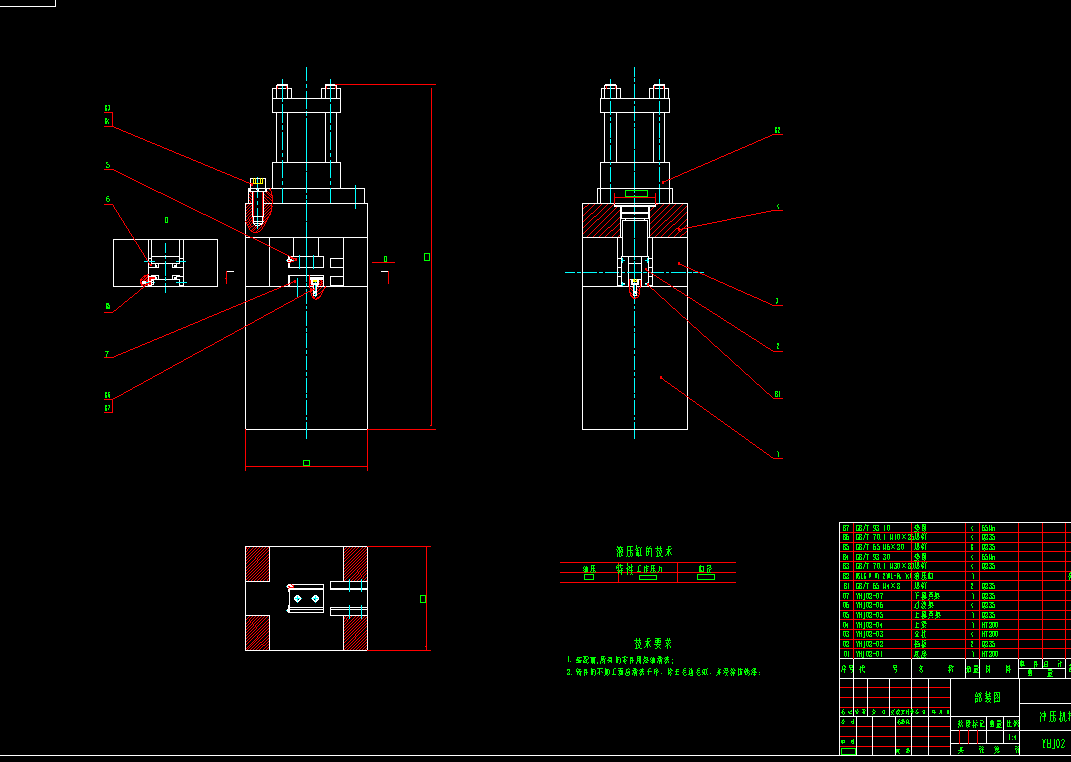Select the 技术要求 heading text

[653, 643]
